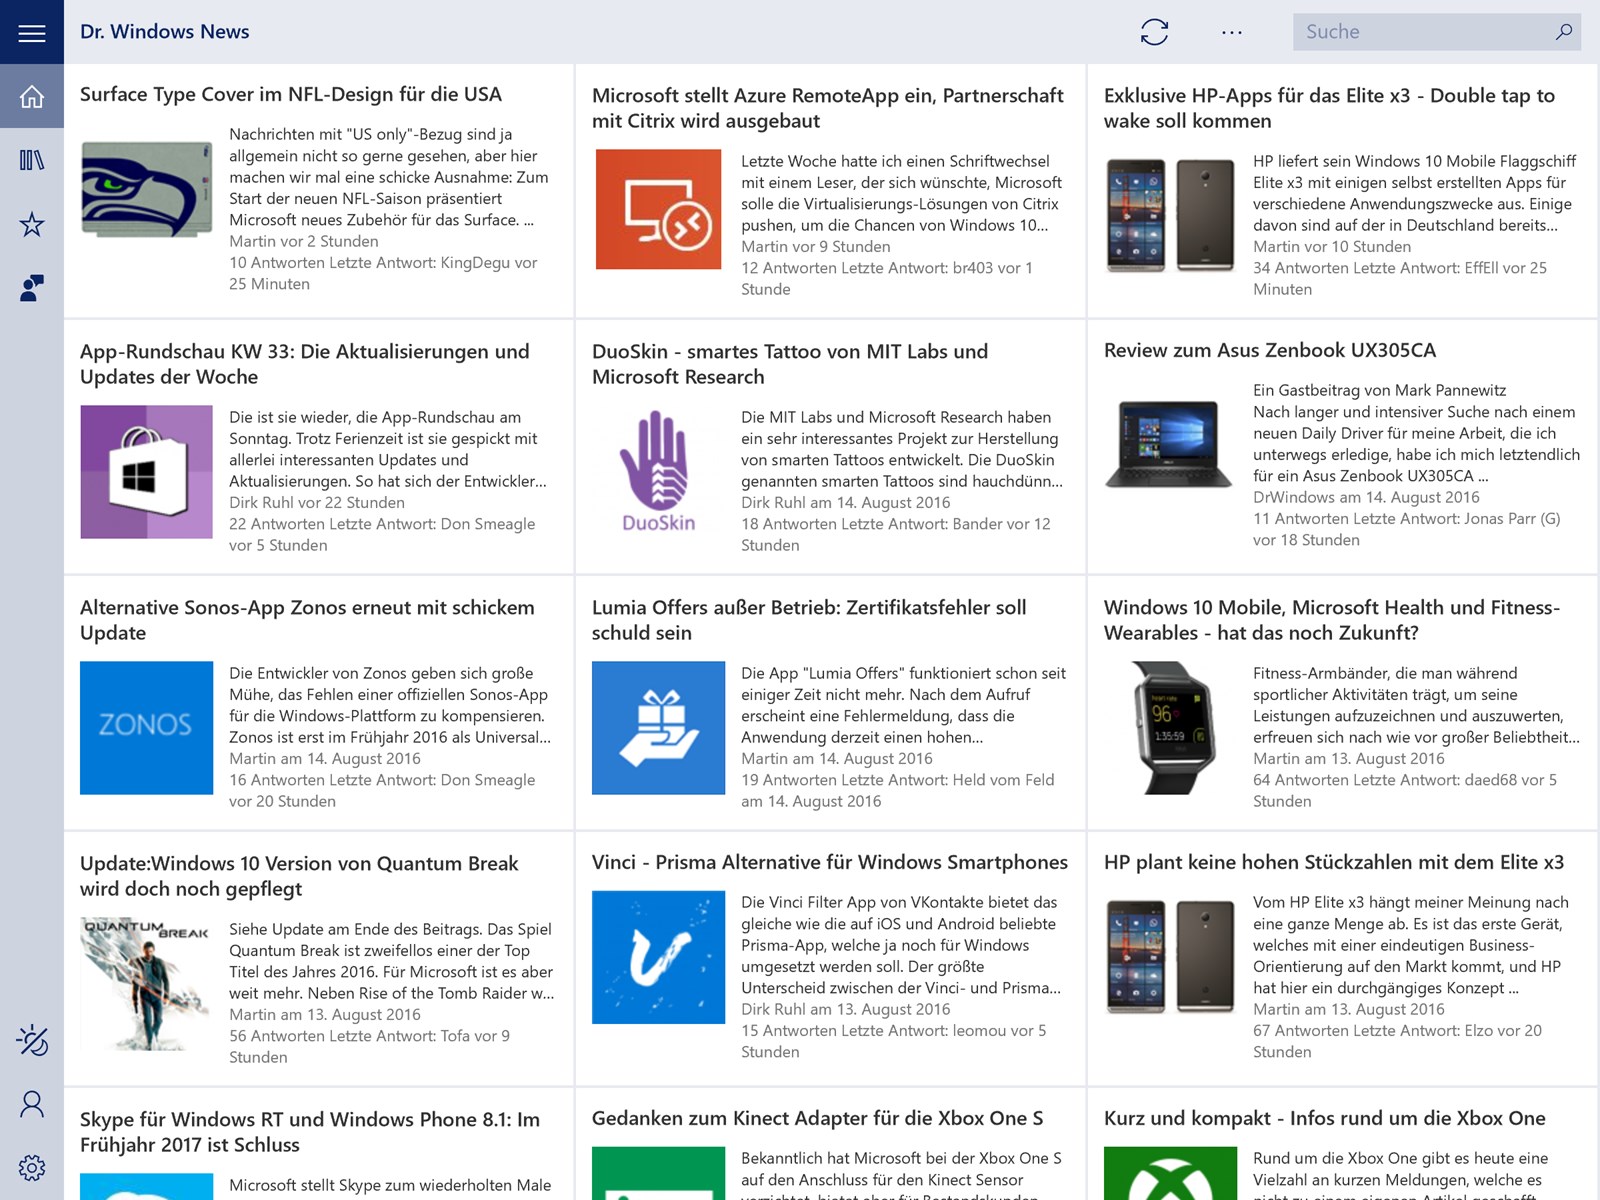Refresh the news feed
Viewport: 1600px width, 1200px height.
click(1154, 32)
